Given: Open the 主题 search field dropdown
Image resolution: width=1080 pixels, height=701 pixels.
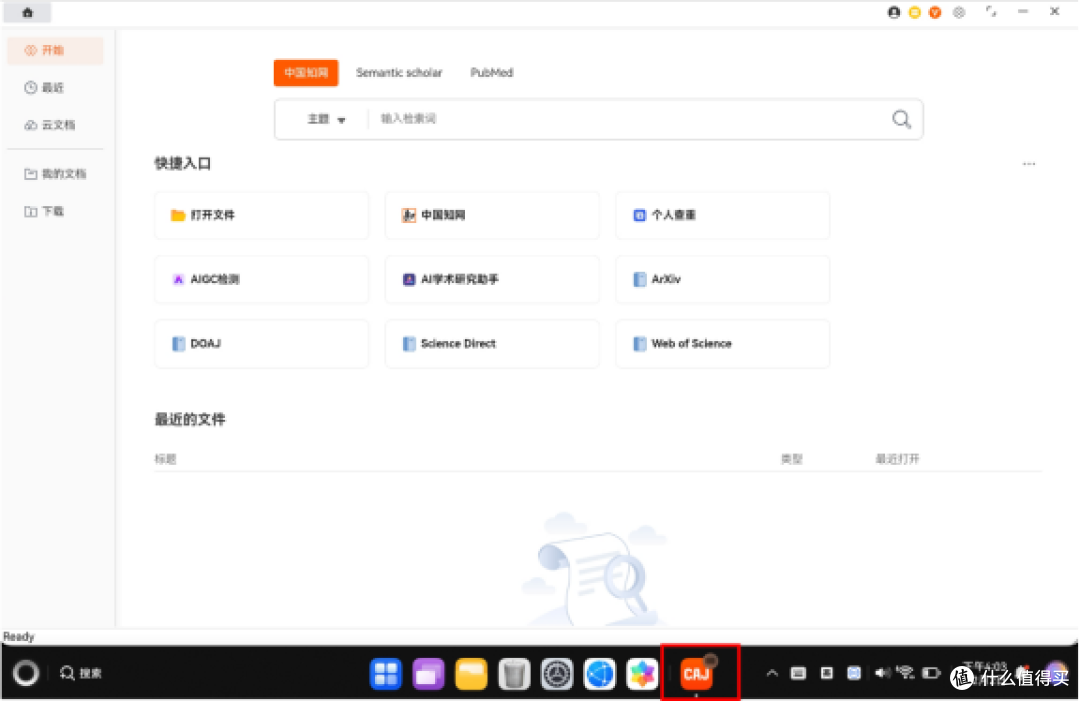Looking at the screenshot, I should click(x=326, y=119).
